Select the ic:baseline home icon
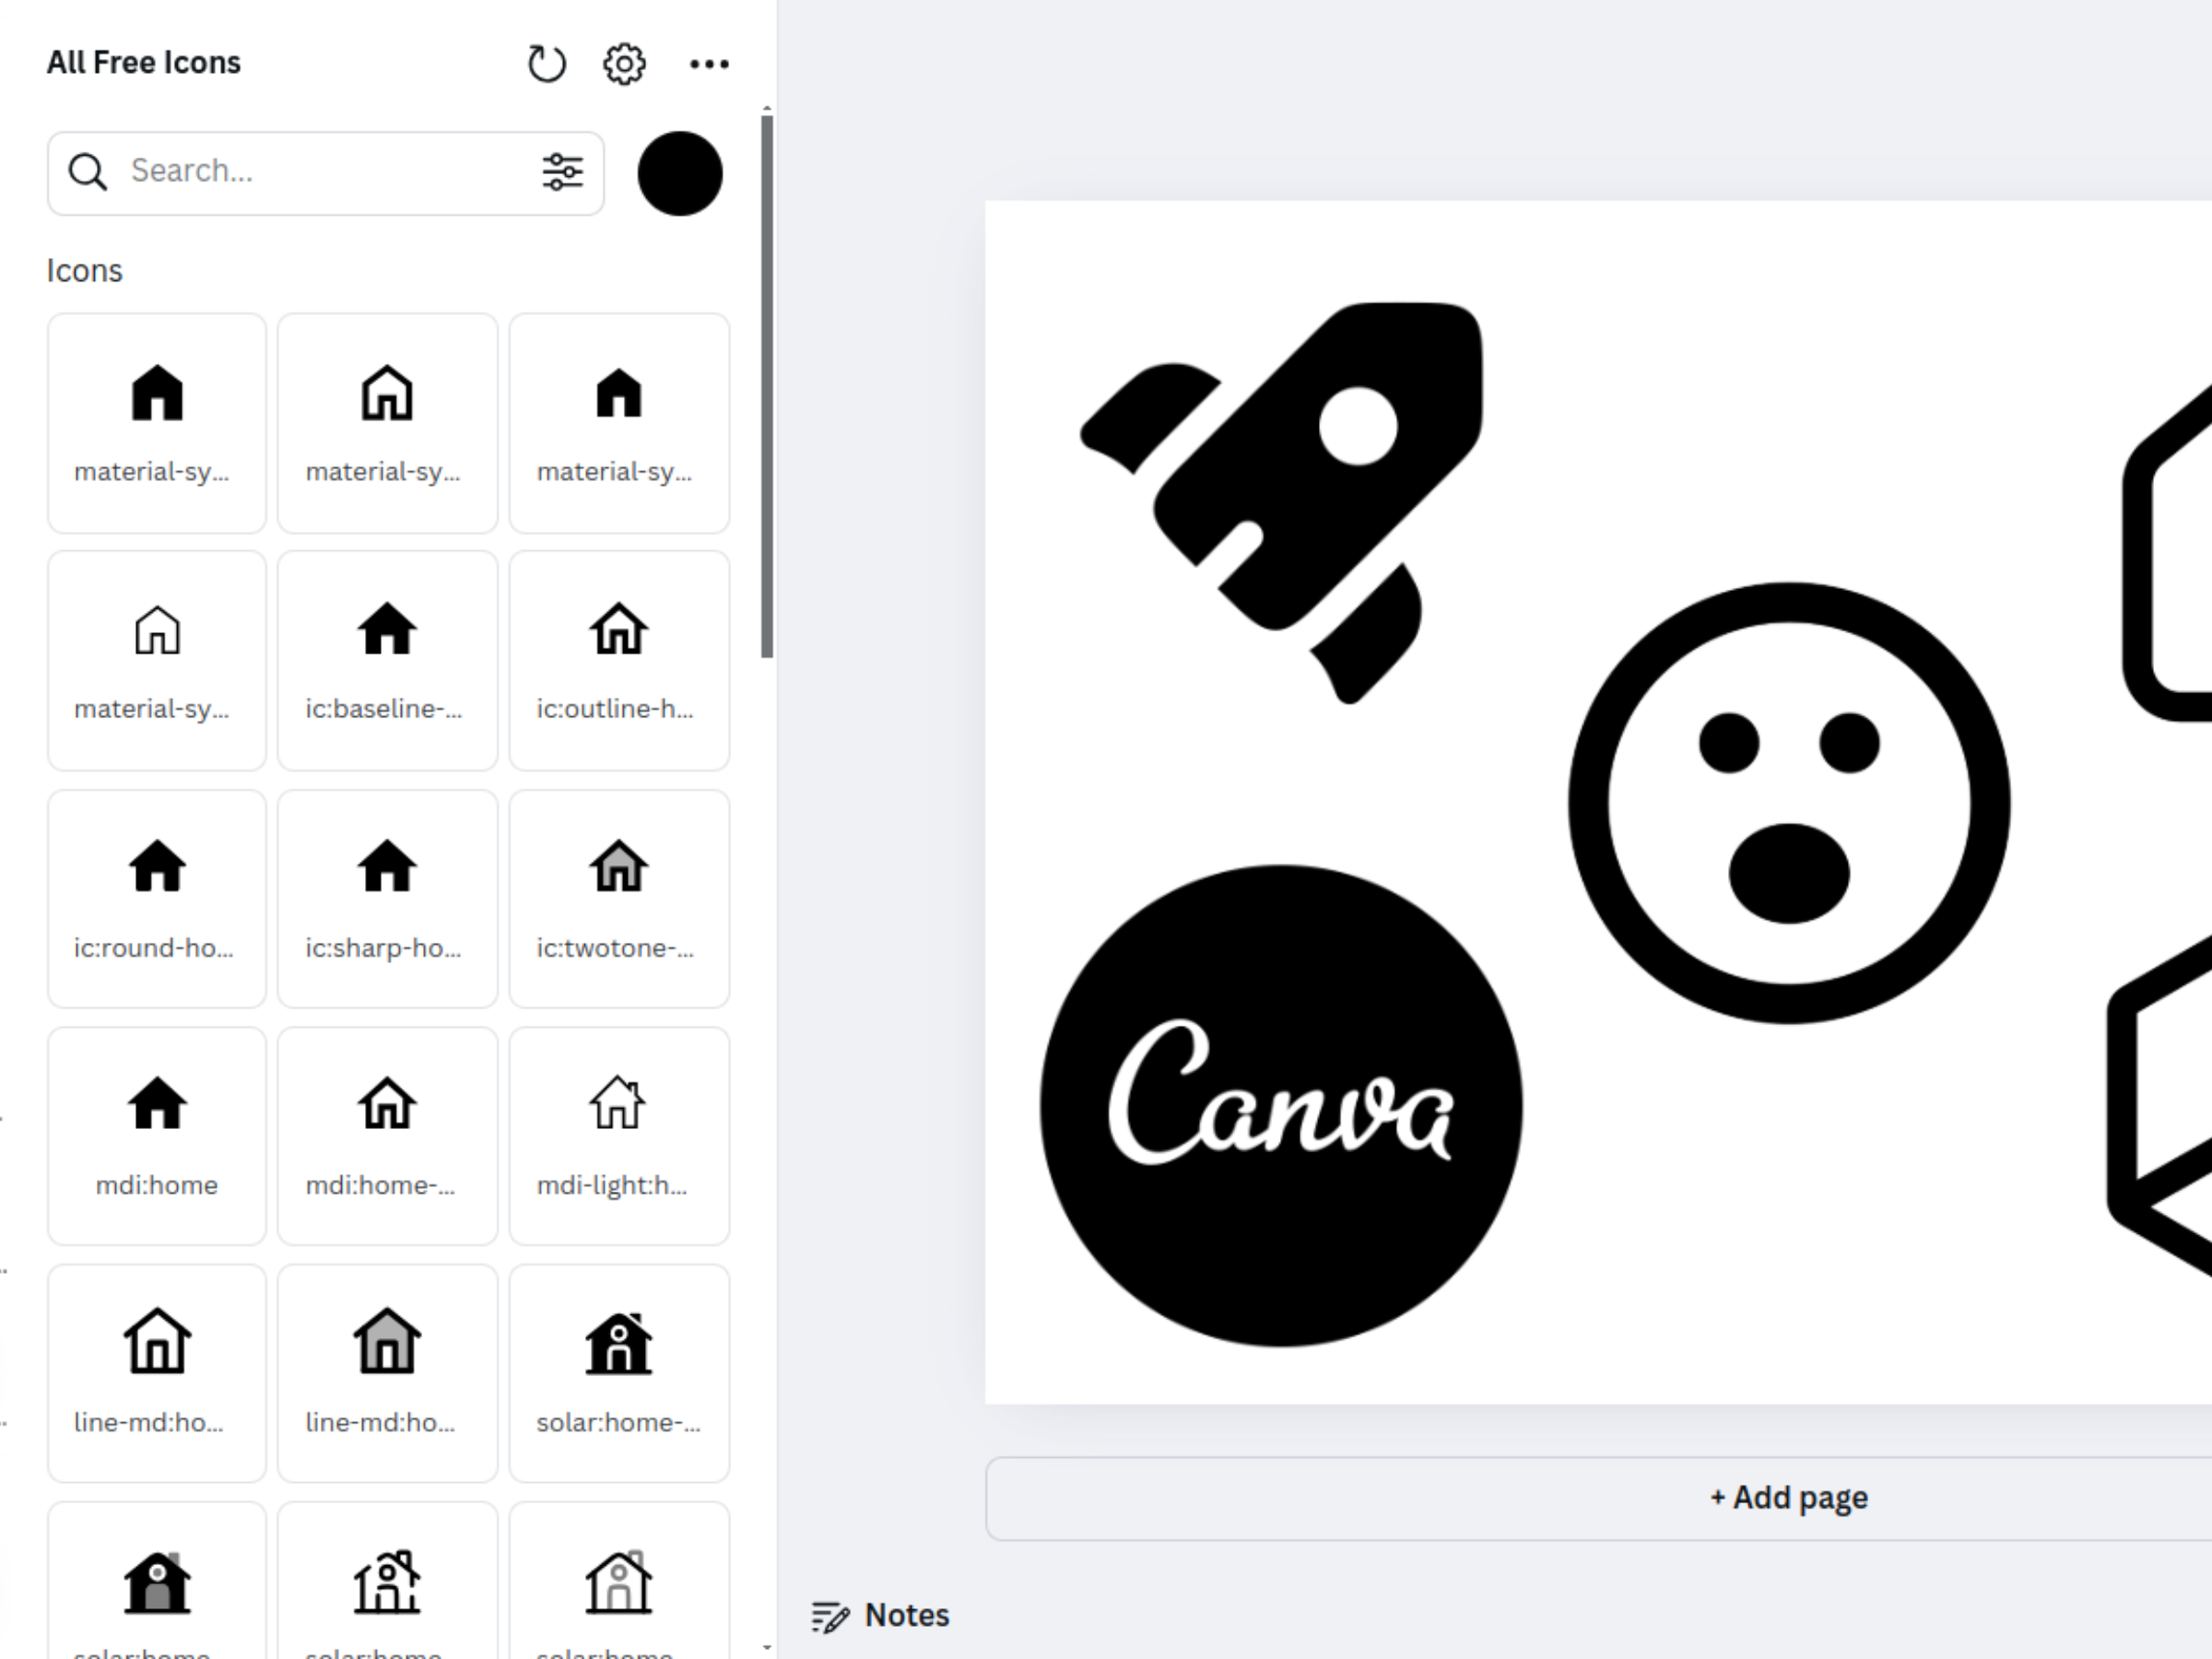The width and height of the screenshot is (2212, 1659). 387,660
